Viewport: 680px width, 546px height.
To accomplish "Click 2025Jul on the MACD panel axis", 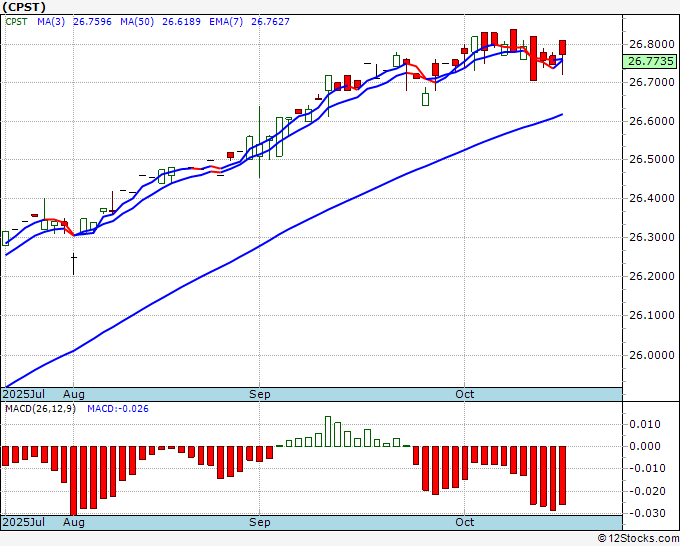I will tap(24, 522).
